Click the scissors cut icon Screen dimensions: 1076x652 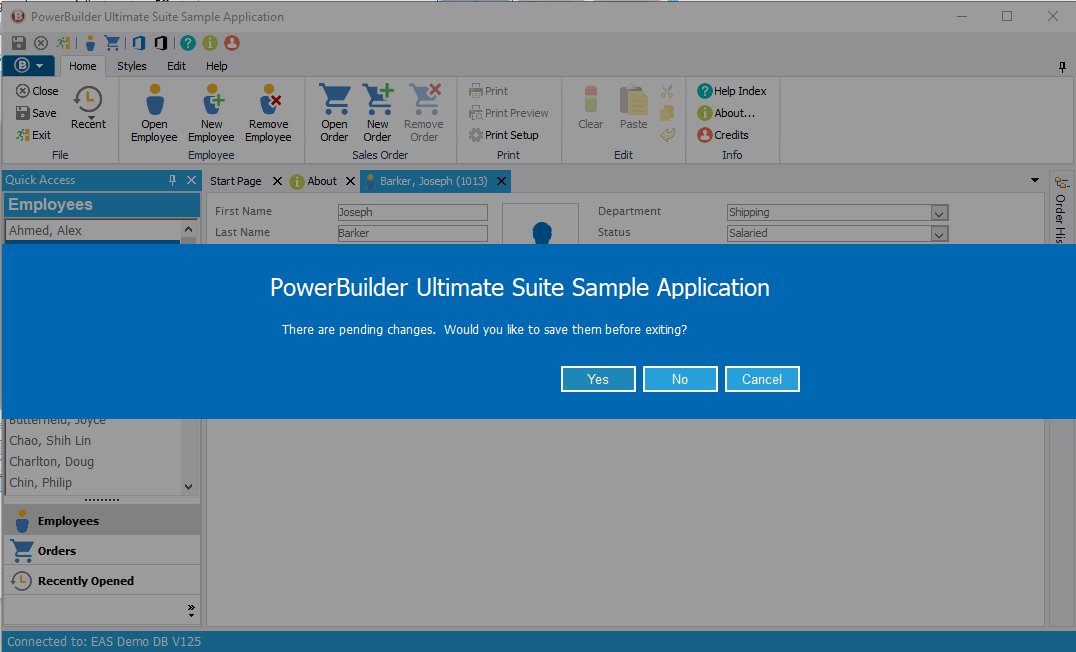(667, 91)
